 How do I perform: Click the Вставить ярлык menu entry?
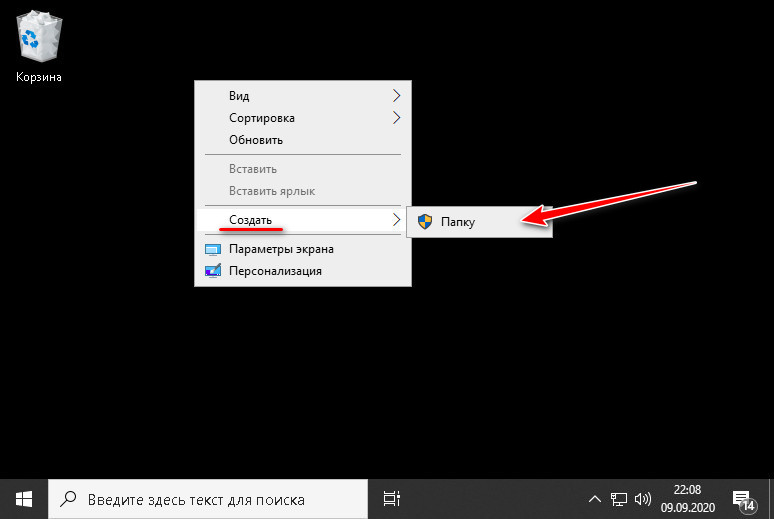pyautogui.click(x=272, y=191)
